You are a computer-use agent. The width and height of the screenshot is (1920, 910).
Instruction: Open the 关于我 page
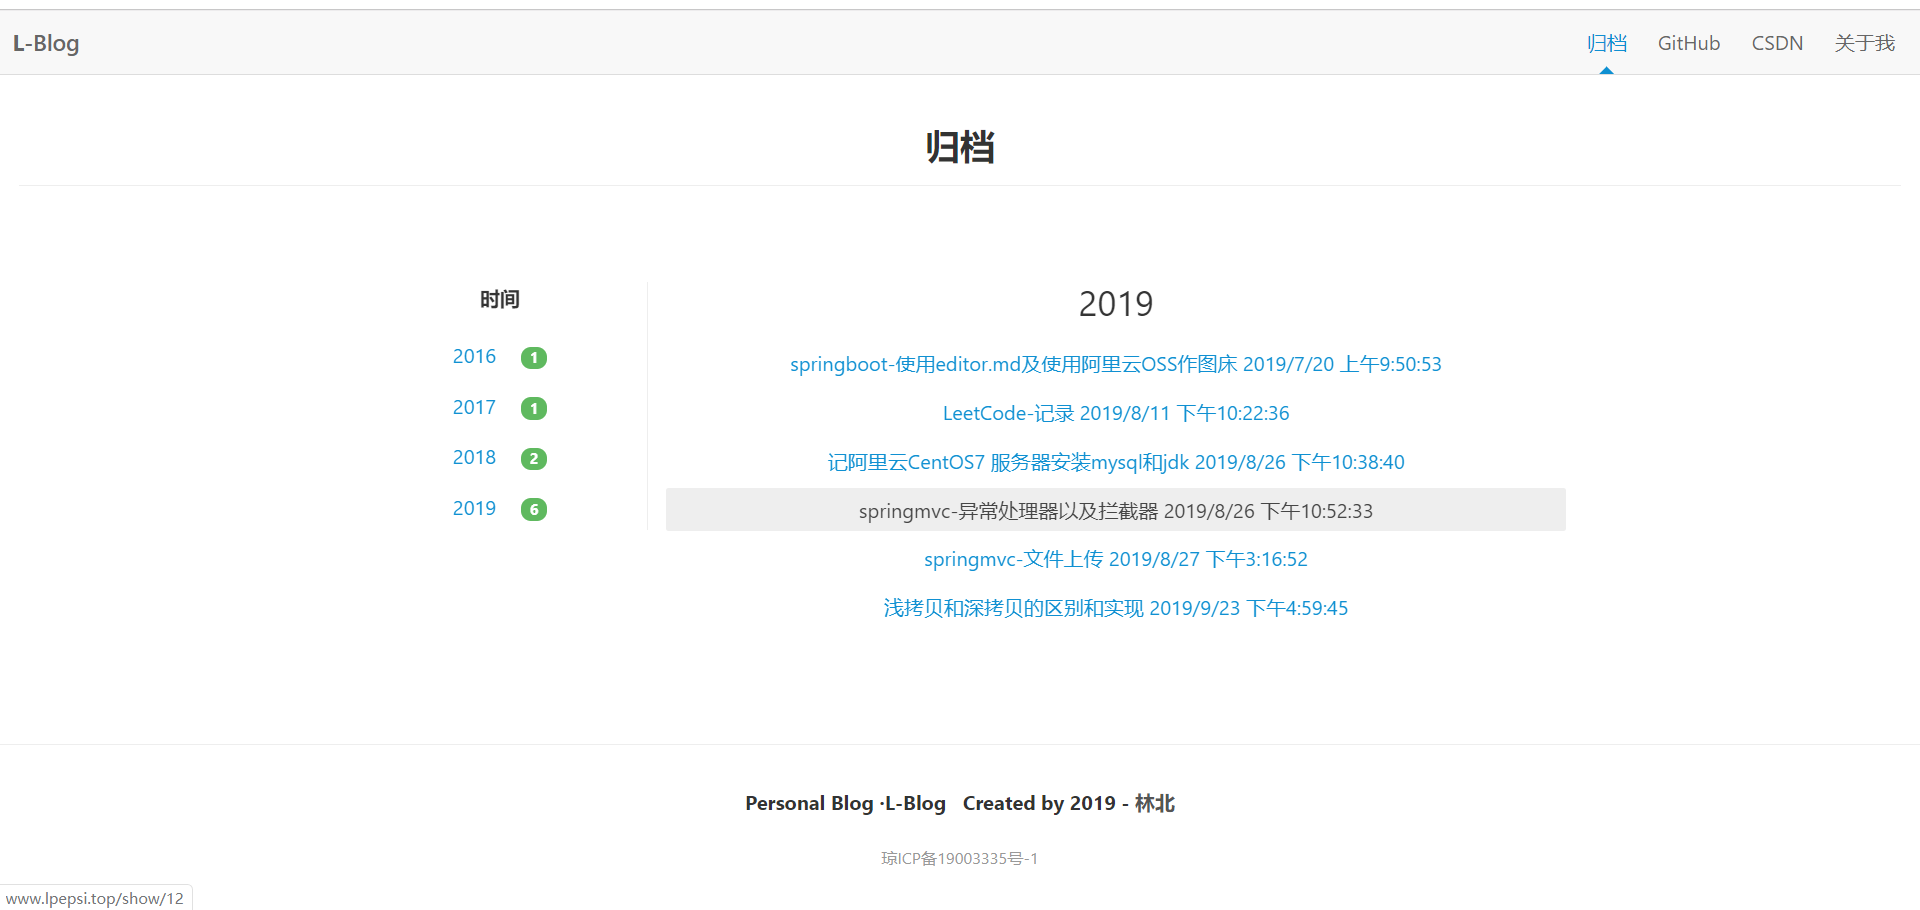tap(1864, 43)
